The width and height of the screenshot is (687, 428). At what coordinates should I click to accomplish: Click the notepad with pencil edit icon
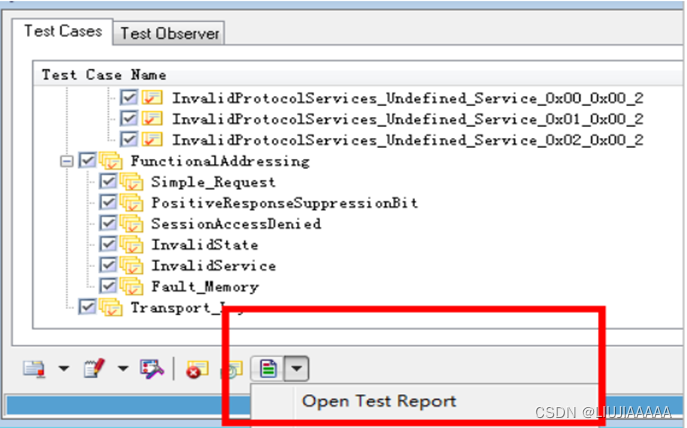coord(94,368)
